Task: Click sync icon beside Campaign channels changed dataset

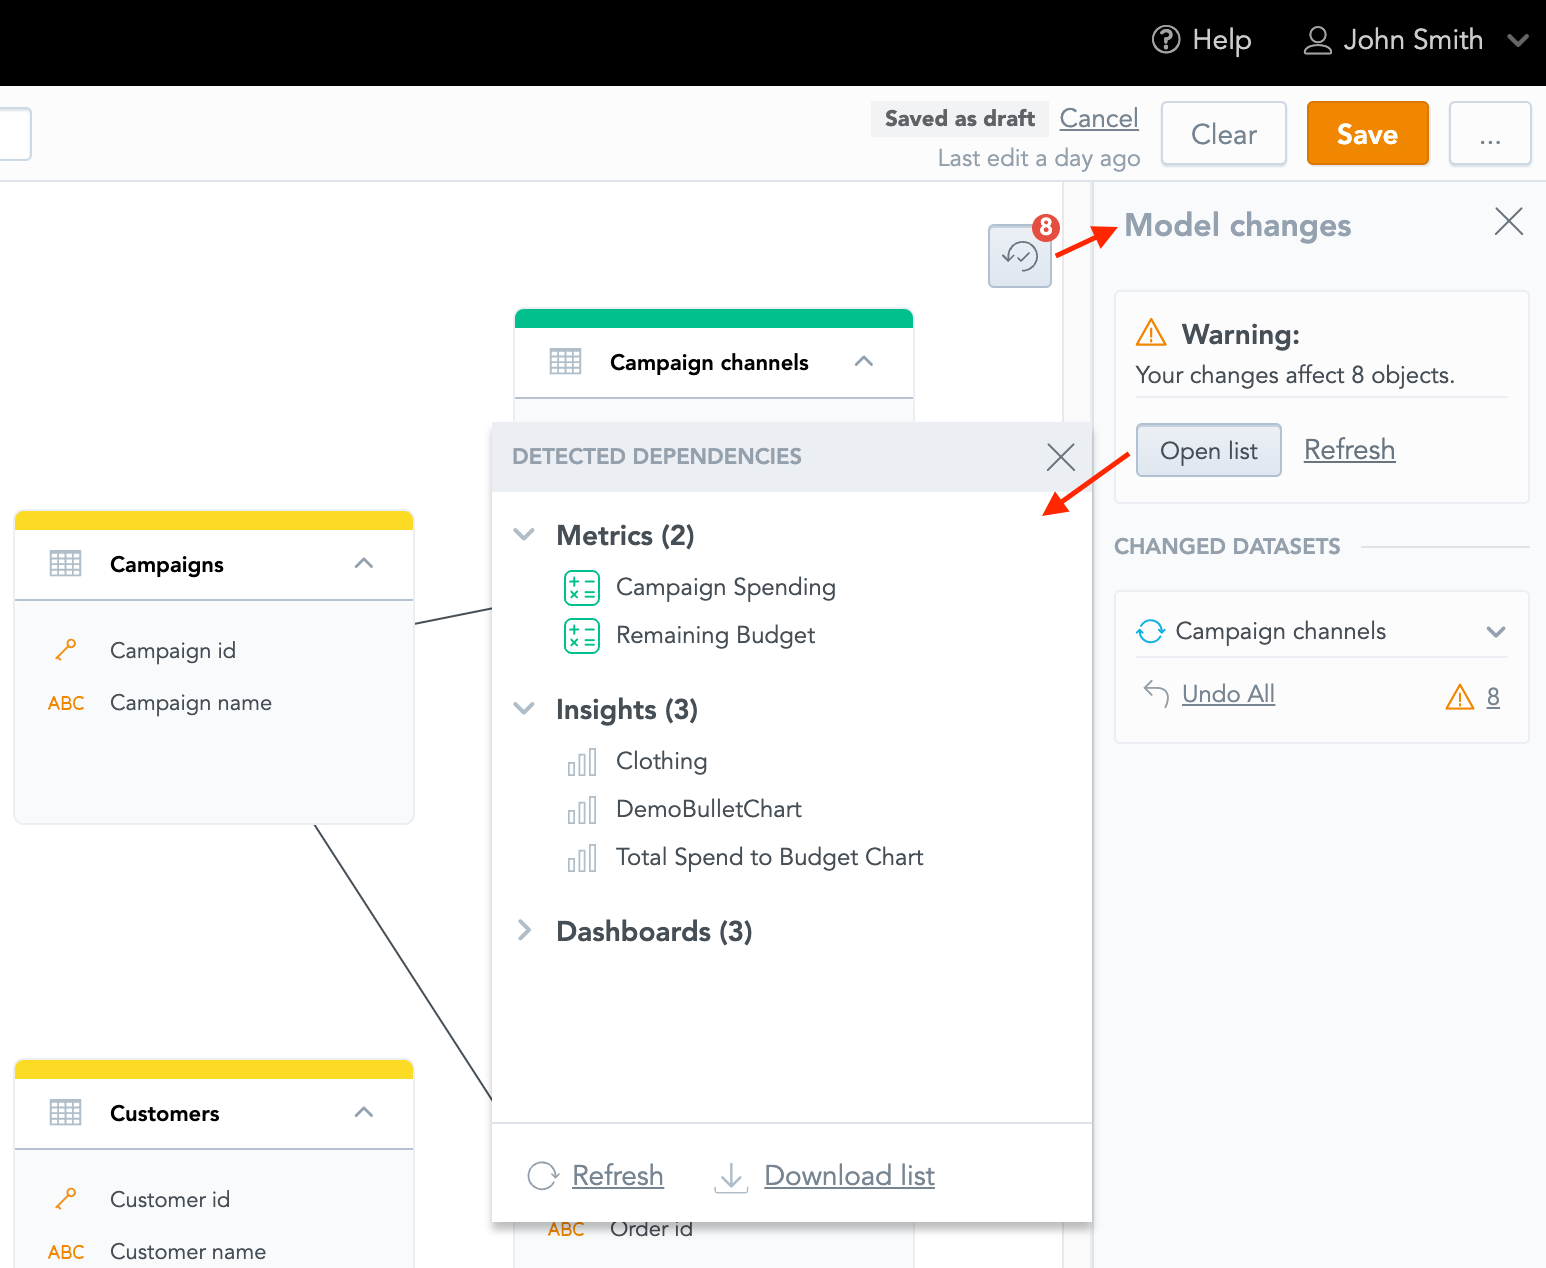Action: pos(1151,631)
